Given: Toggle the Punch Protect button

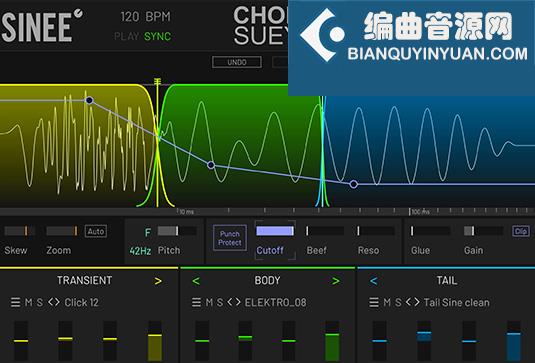Looking at the screenshot, I should [x=230, y=238].
